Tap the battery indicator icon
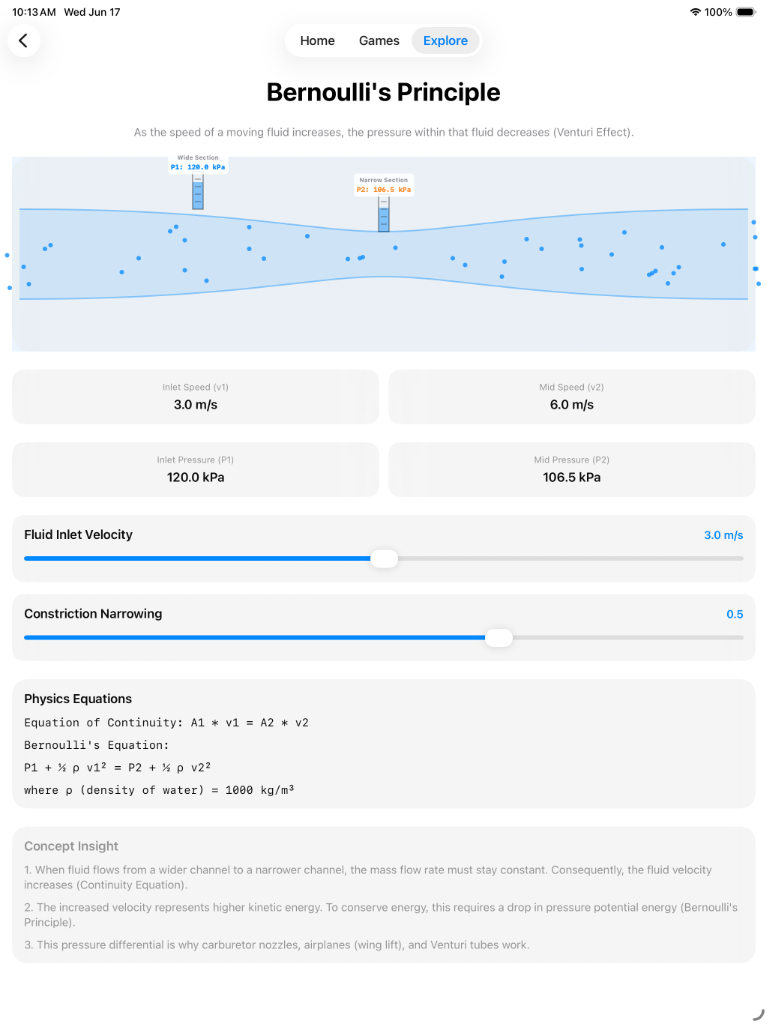 pyautogui.click(x=745, y=12)
